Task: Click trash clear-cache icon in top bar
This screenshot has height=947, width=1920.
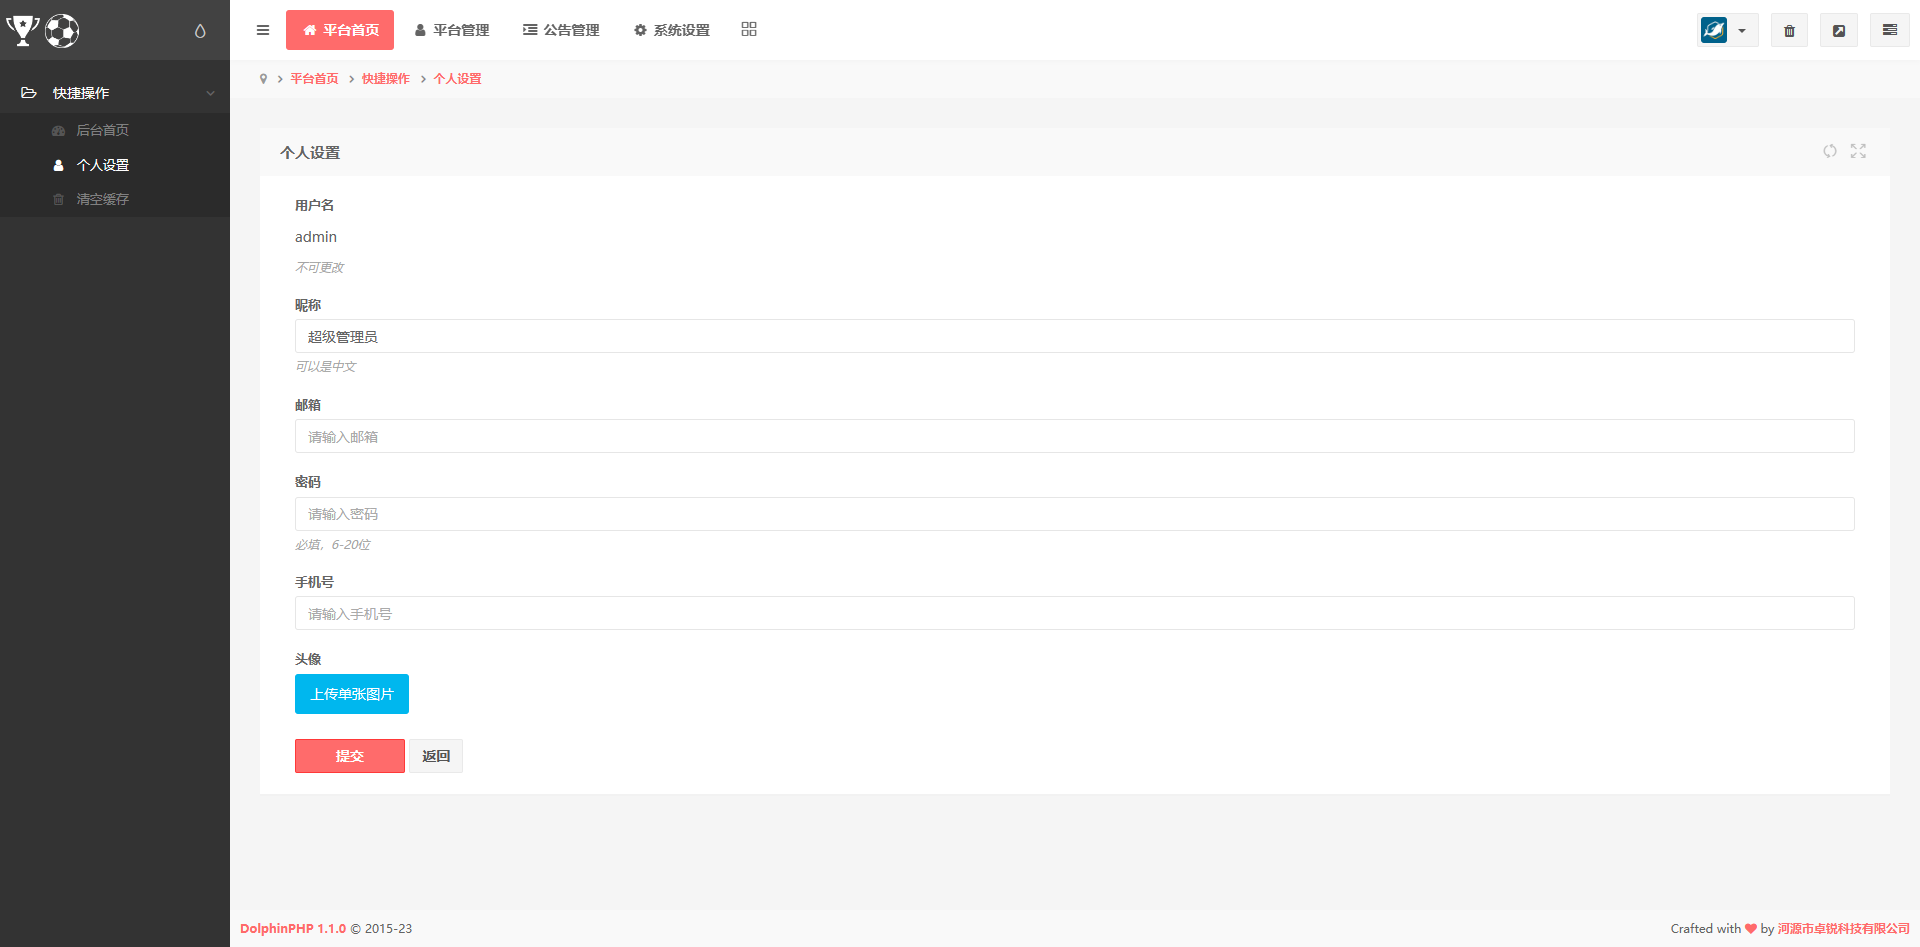Action: click(x=1789, y=31)
